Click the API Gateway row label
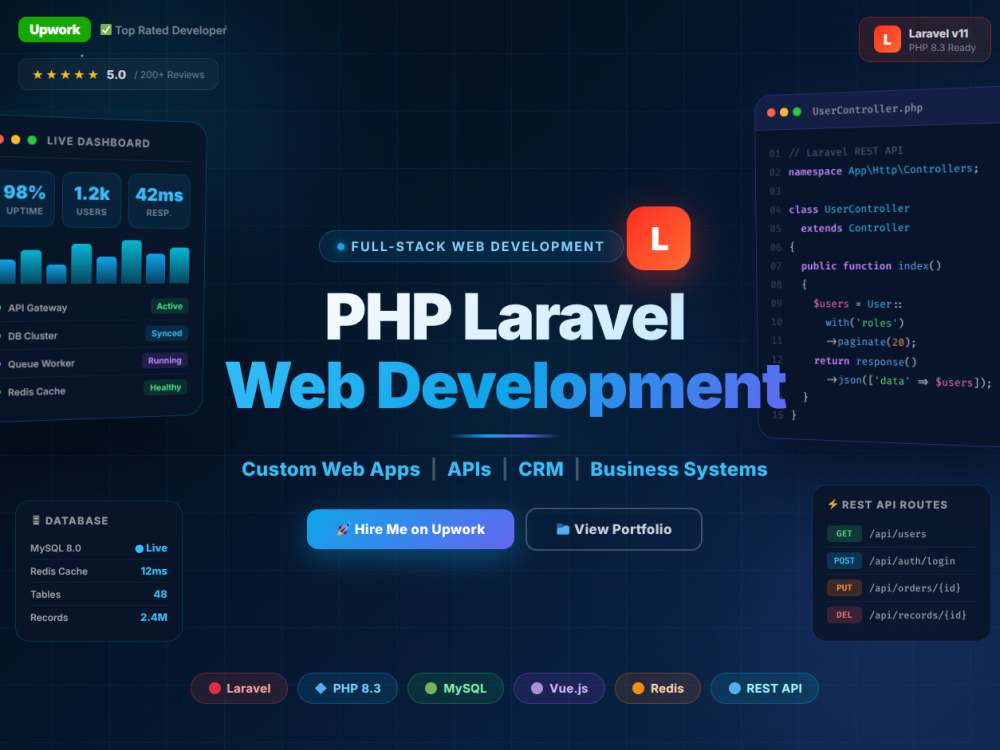The image size is (1000, 750). coord(37,308)
